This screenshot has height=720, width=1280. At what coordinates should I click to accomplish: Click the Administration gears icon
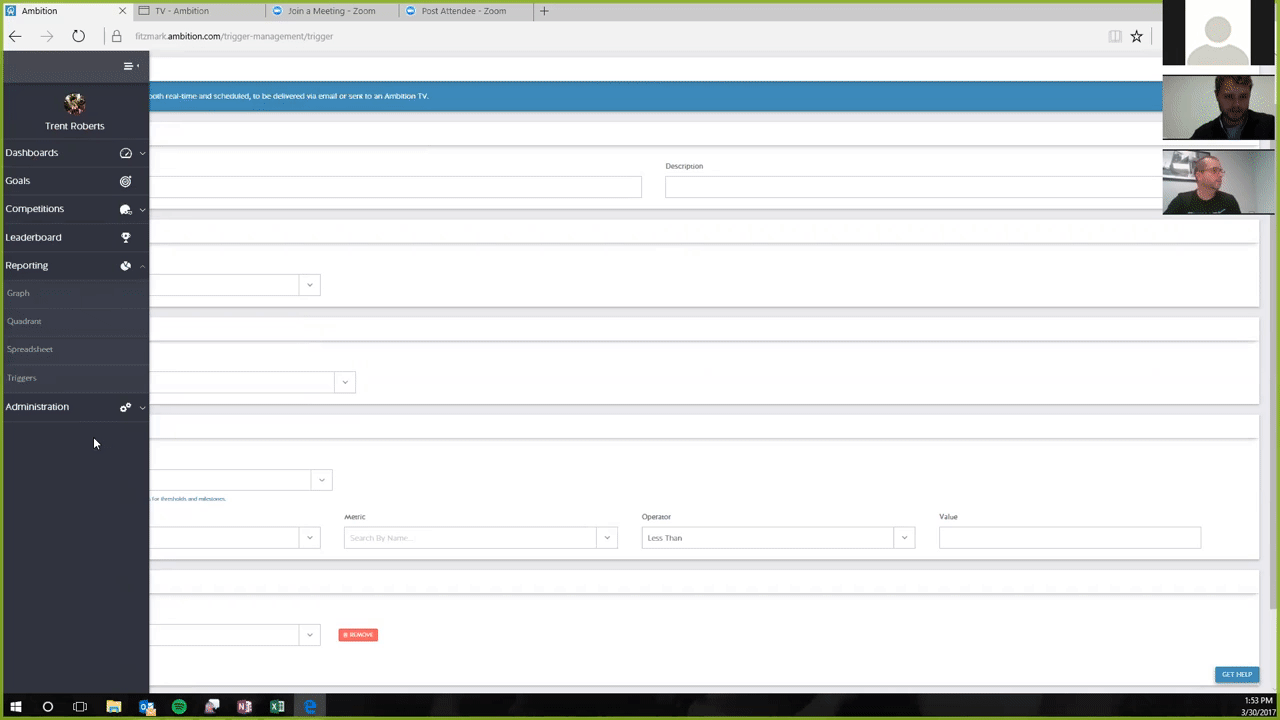pos(126,407)
